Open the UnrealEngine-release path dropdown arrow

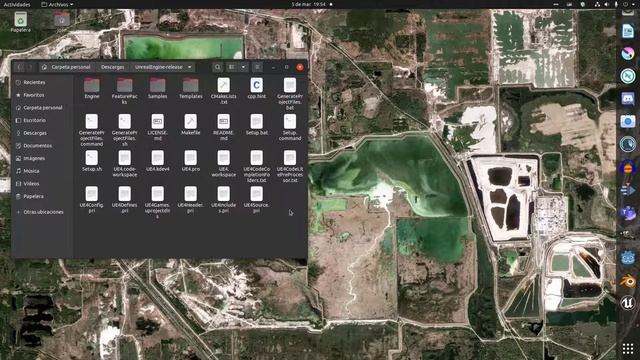[189, 67]
